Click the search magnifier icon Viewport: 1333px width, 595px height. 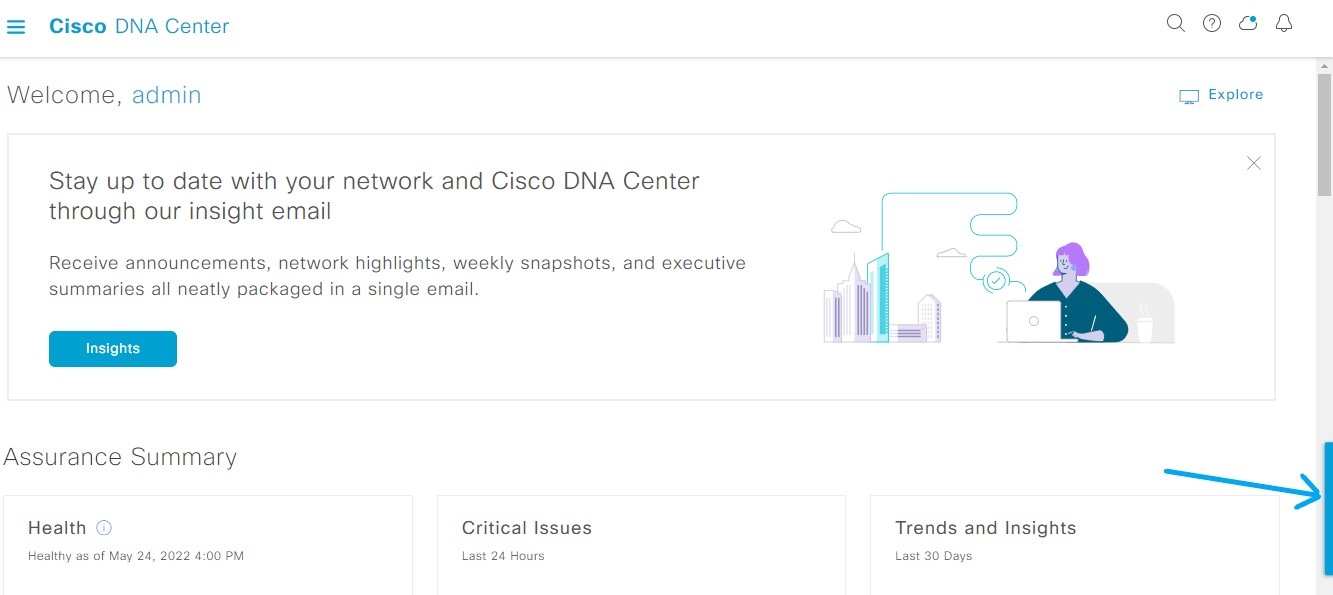1176,23
